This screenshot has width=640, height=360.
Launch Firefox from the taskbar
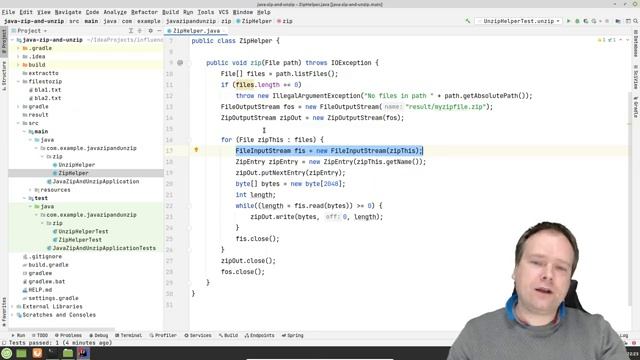(37, 353)
